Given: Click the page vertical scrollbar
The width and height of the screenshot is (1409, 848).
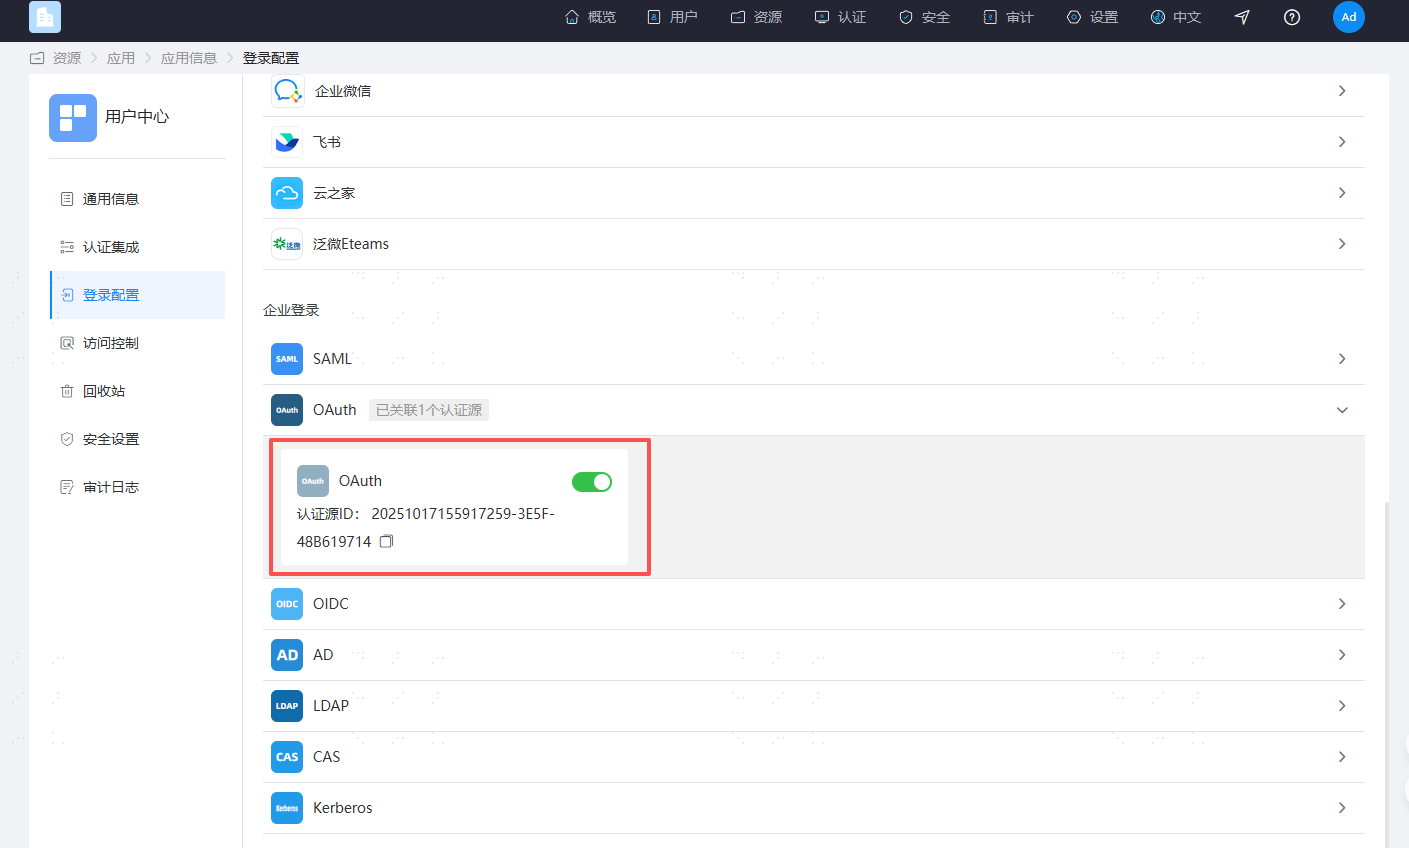Looking at the screenshot, I should coord(1386,670).
